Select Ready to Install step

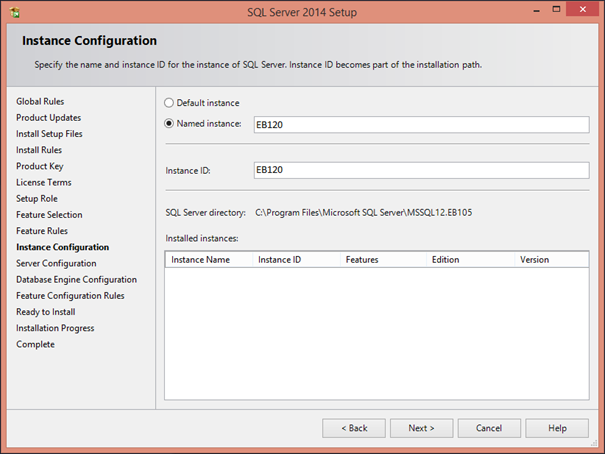46,312
